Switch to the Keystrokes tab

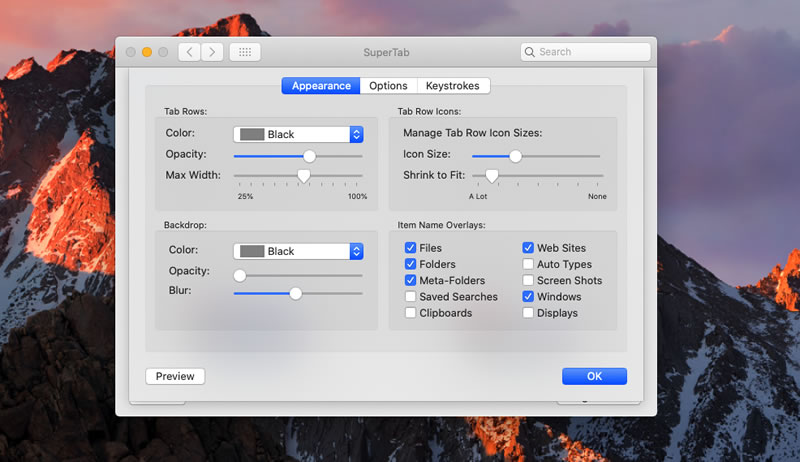453,86
